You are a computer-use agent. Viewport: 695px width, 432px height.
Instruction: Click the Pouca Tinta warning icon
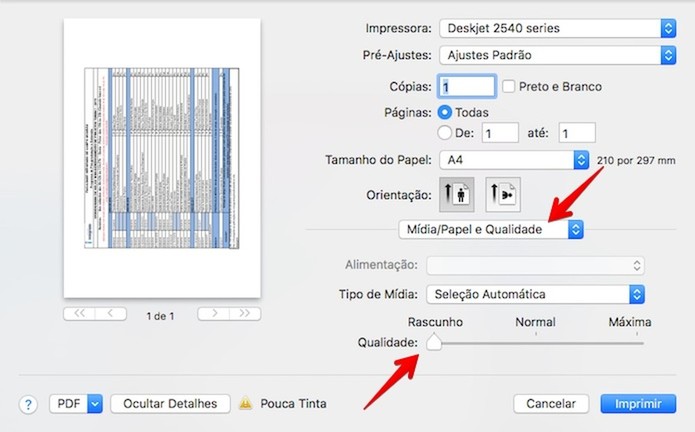coord(245,404)
